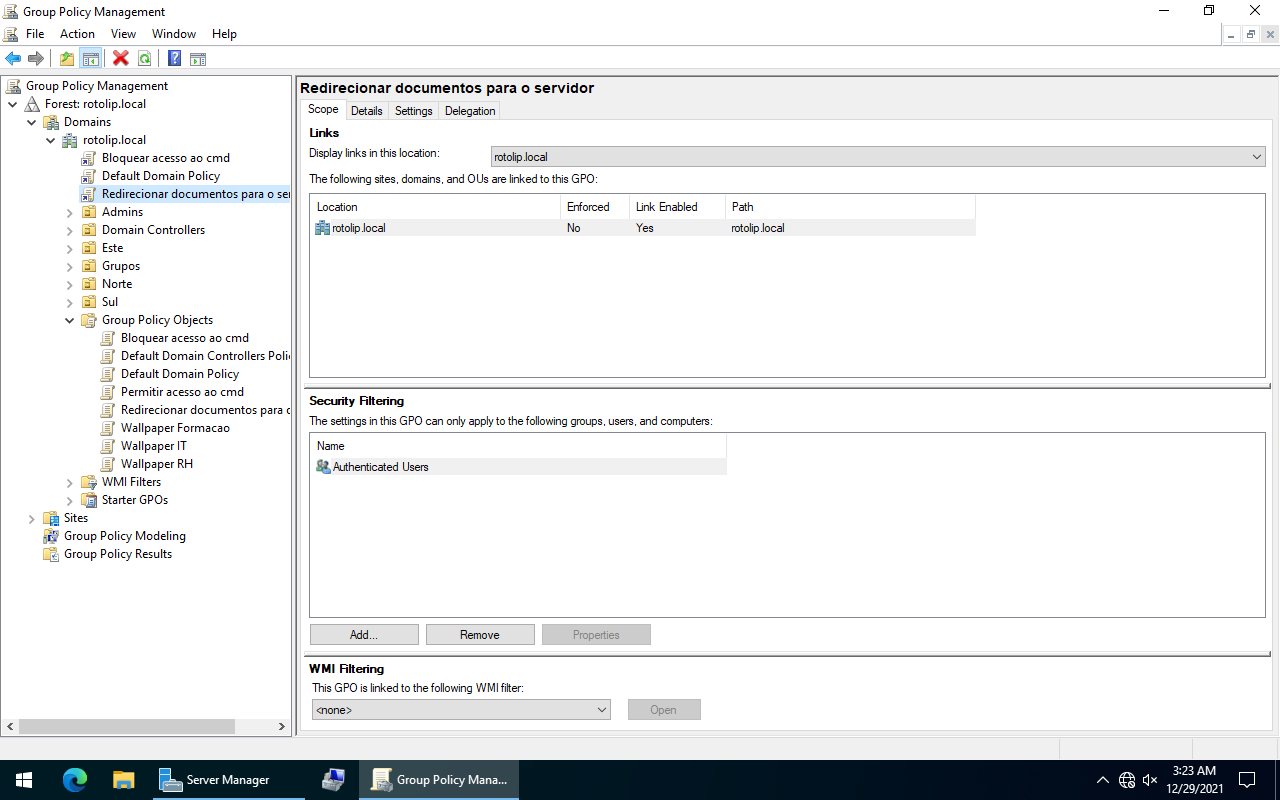Toggle Show/Hide Console Tree toolbar button
The width and height of the screenshot is (1280, 800).
[91, 59]
